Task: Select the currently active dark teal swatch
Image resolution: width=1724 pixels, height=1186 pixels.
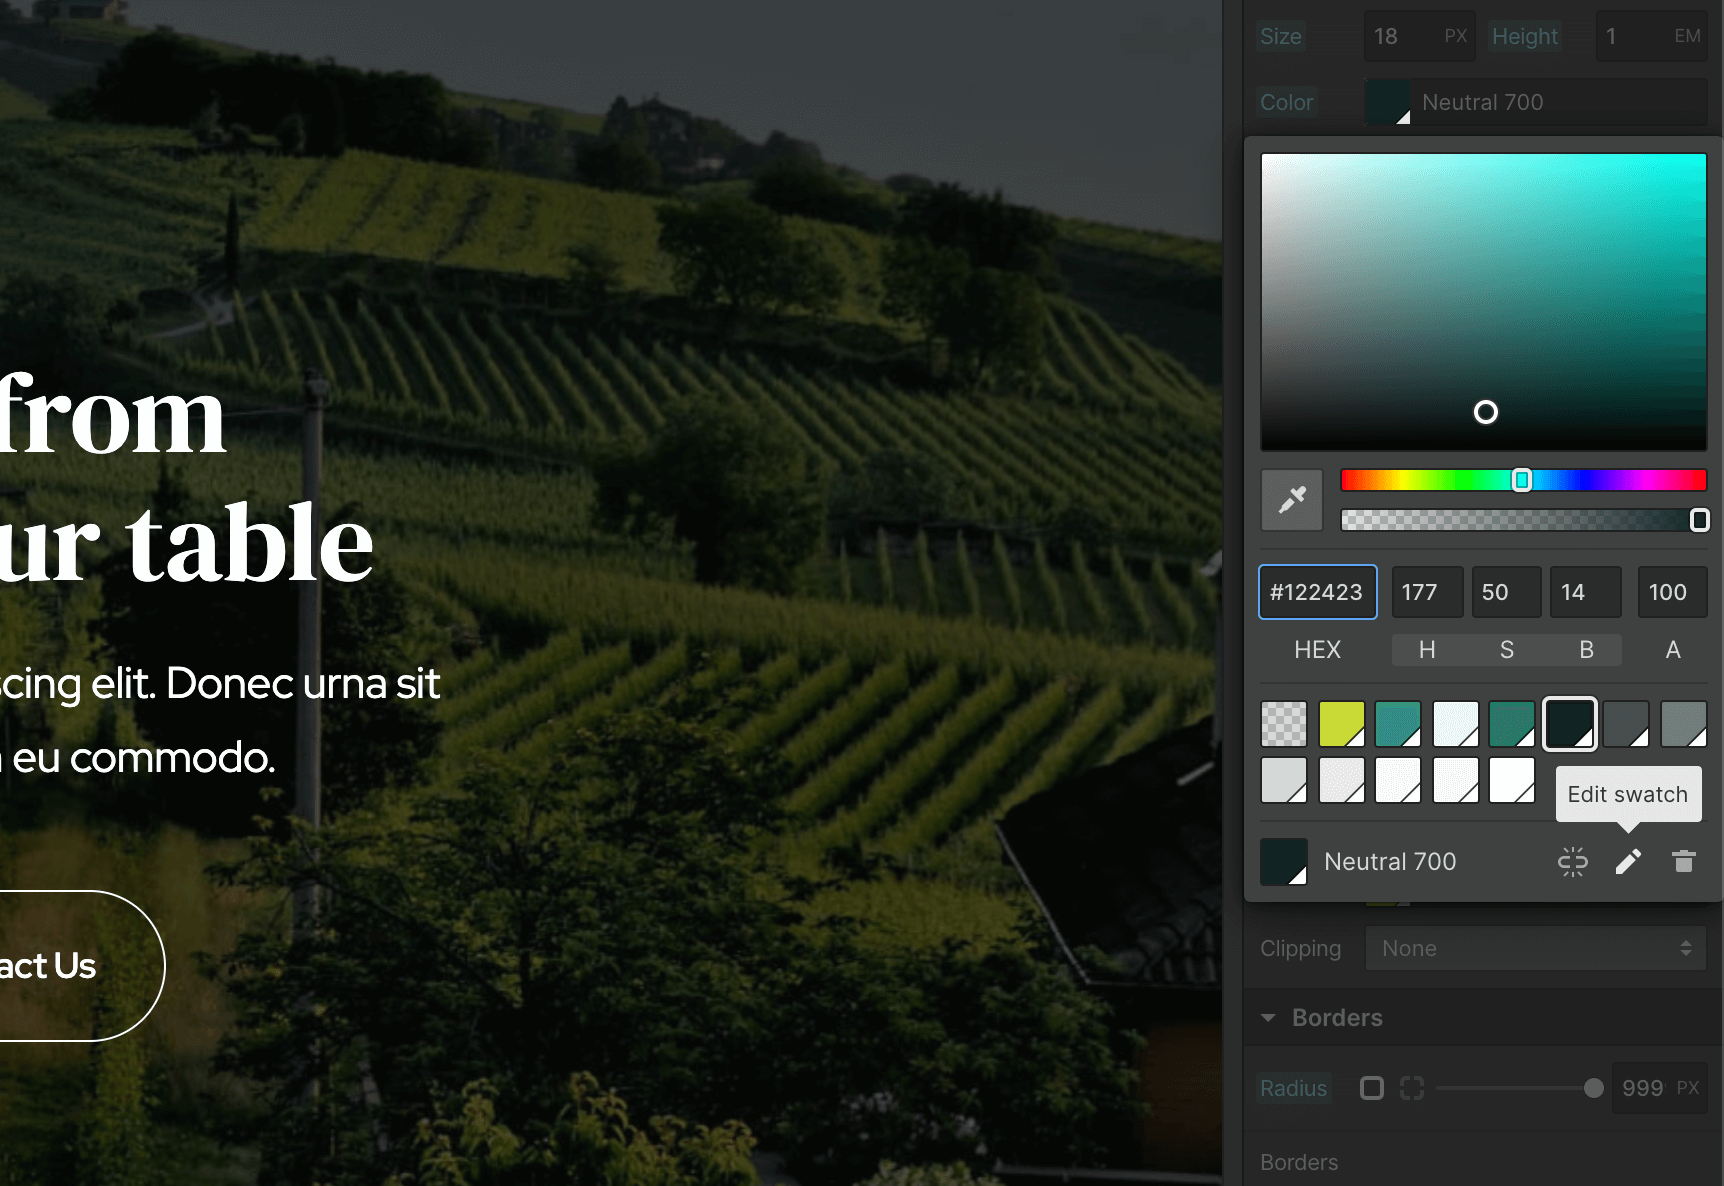Action: point(1570,723)
